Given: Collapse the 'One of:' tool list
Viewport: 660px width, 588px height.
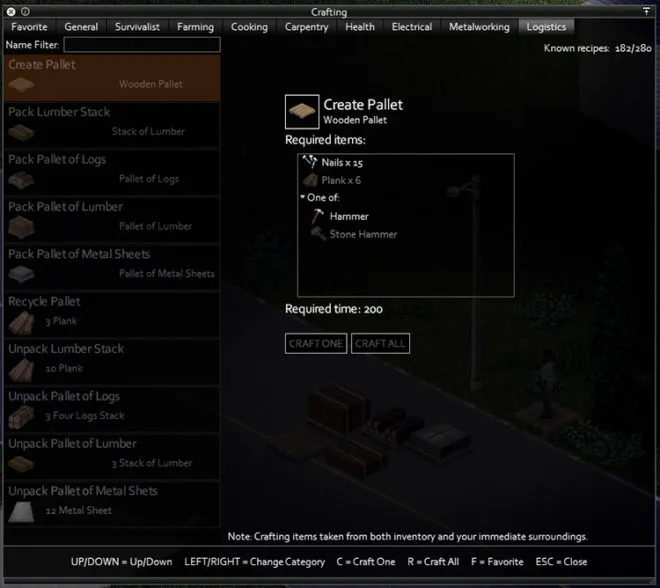Looking at the screenshot, I should click(303, 198).
